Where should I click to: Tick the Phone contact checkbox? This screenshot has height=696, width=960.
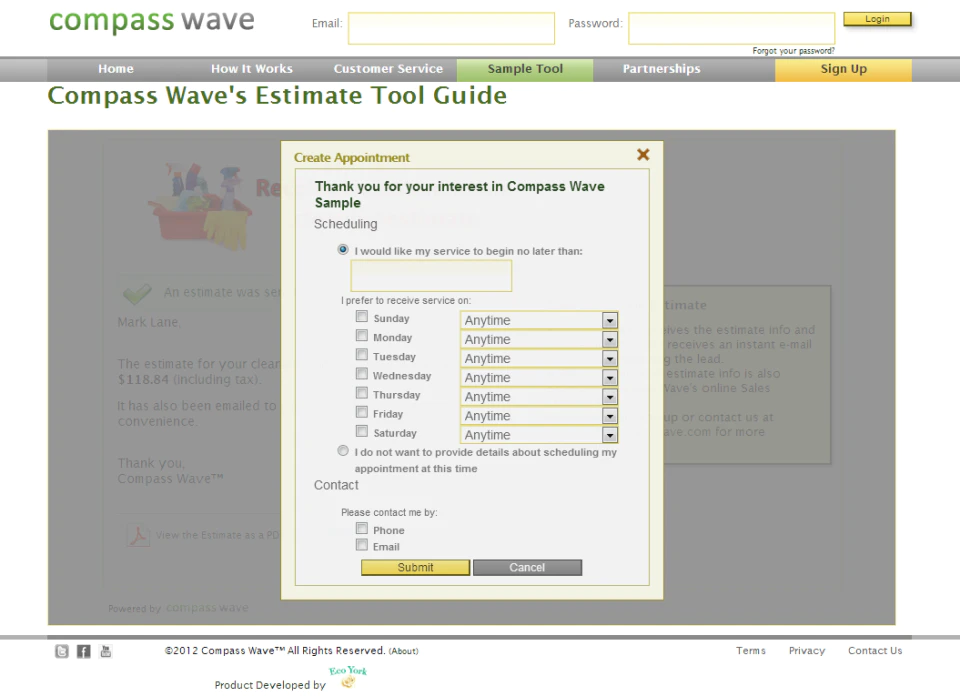(x=362, y=529)
